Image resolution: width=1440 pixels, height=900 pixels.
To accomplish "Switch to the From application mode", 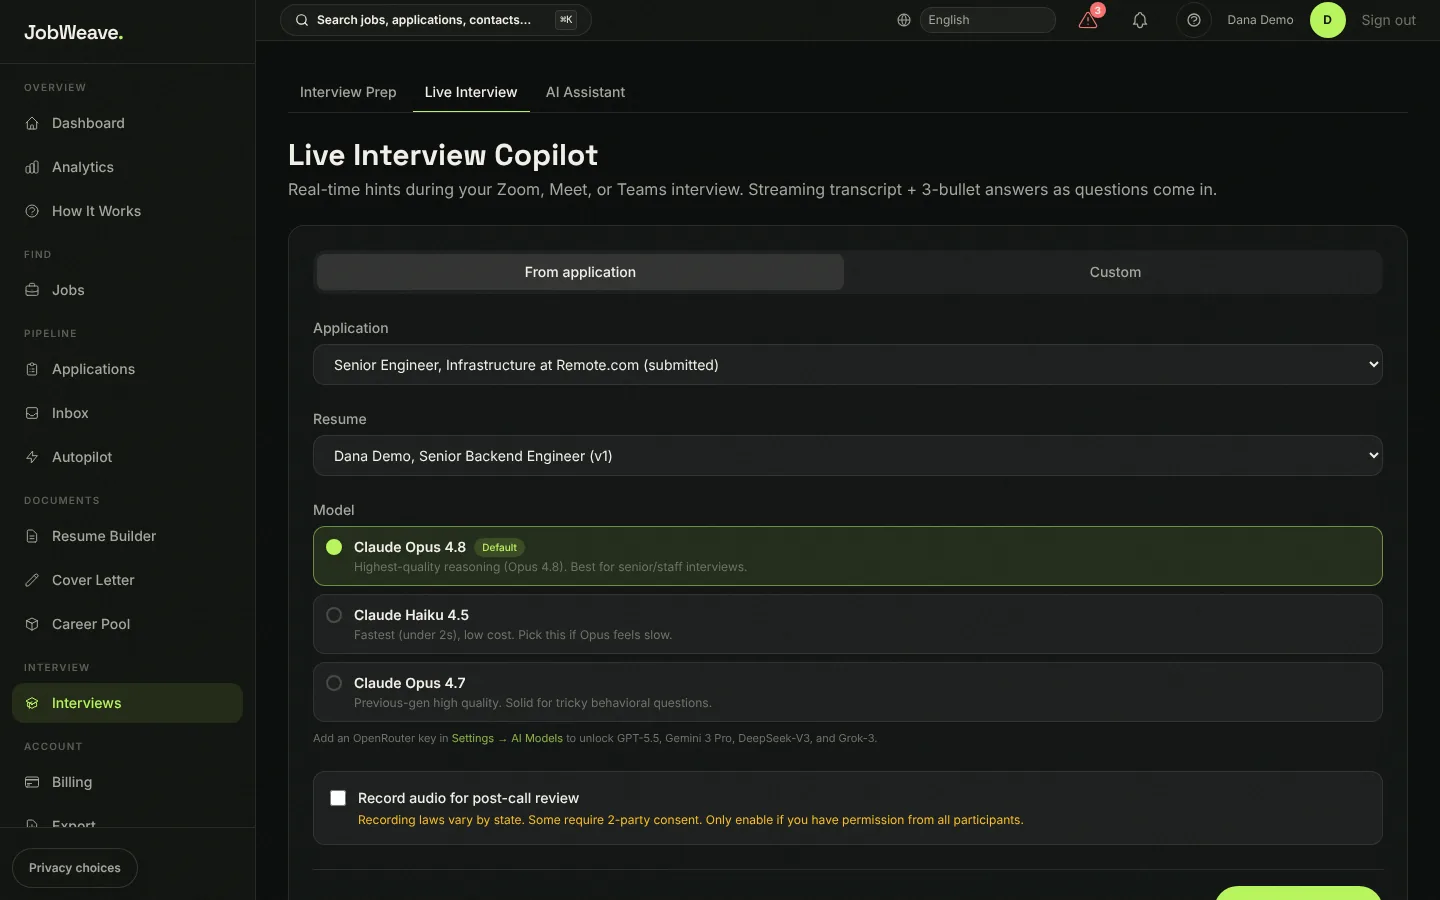I will pos(580,272).
